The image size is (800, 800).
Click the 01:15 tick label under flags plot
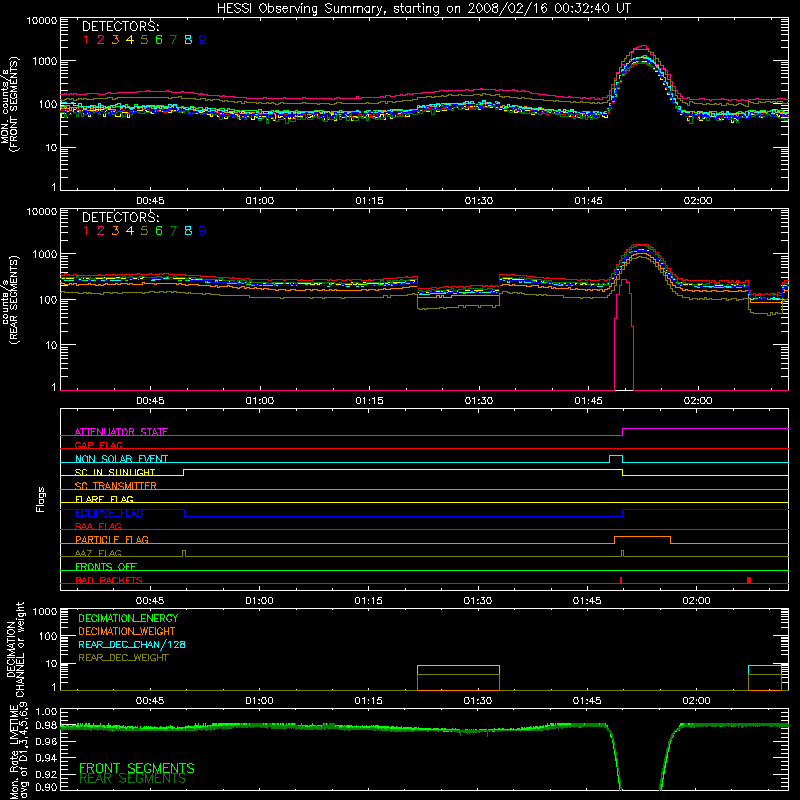coord(368,601)
